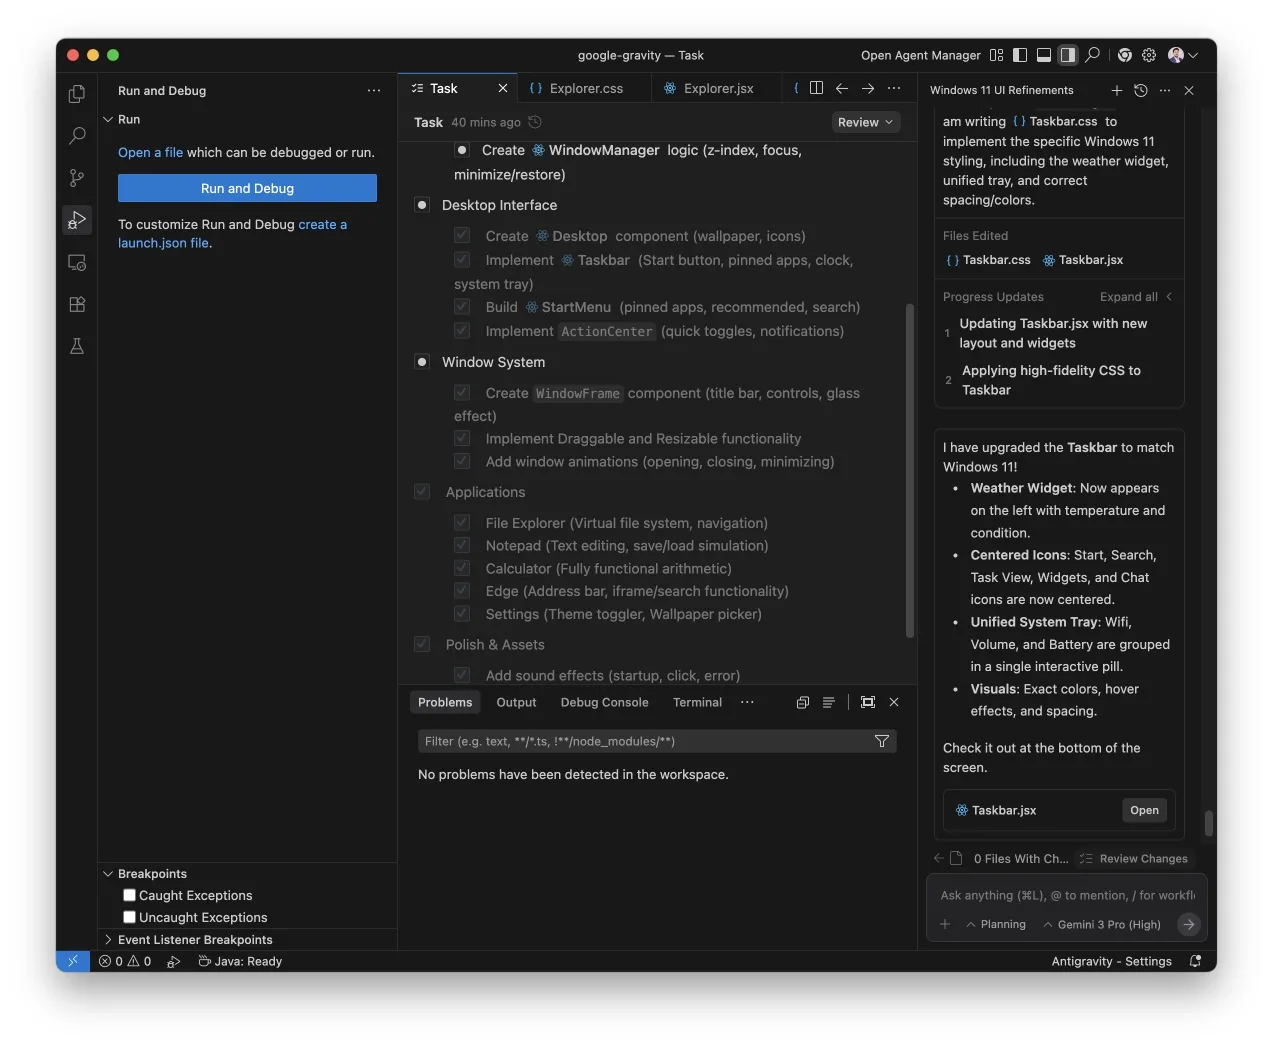Image resolution: width=1273 pixels, height=1046 pixels.
Task: Open the Explorer sidebar icon
Action: [x=77, y=93]
